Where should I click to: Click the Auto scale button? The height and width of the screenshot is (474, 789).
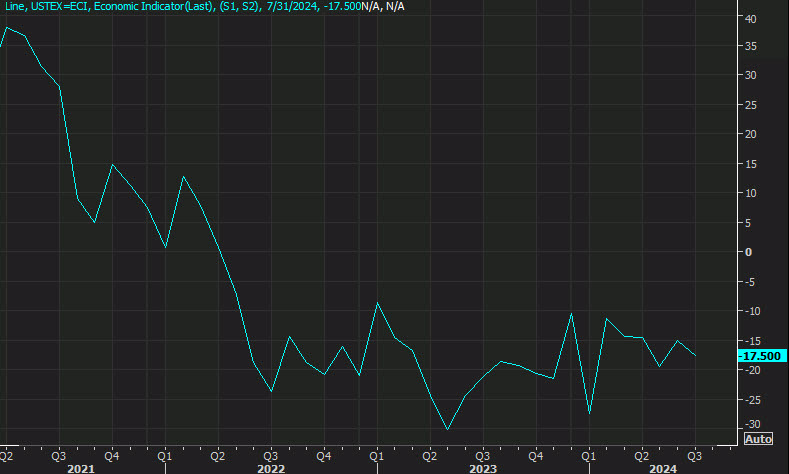point(758,439)
